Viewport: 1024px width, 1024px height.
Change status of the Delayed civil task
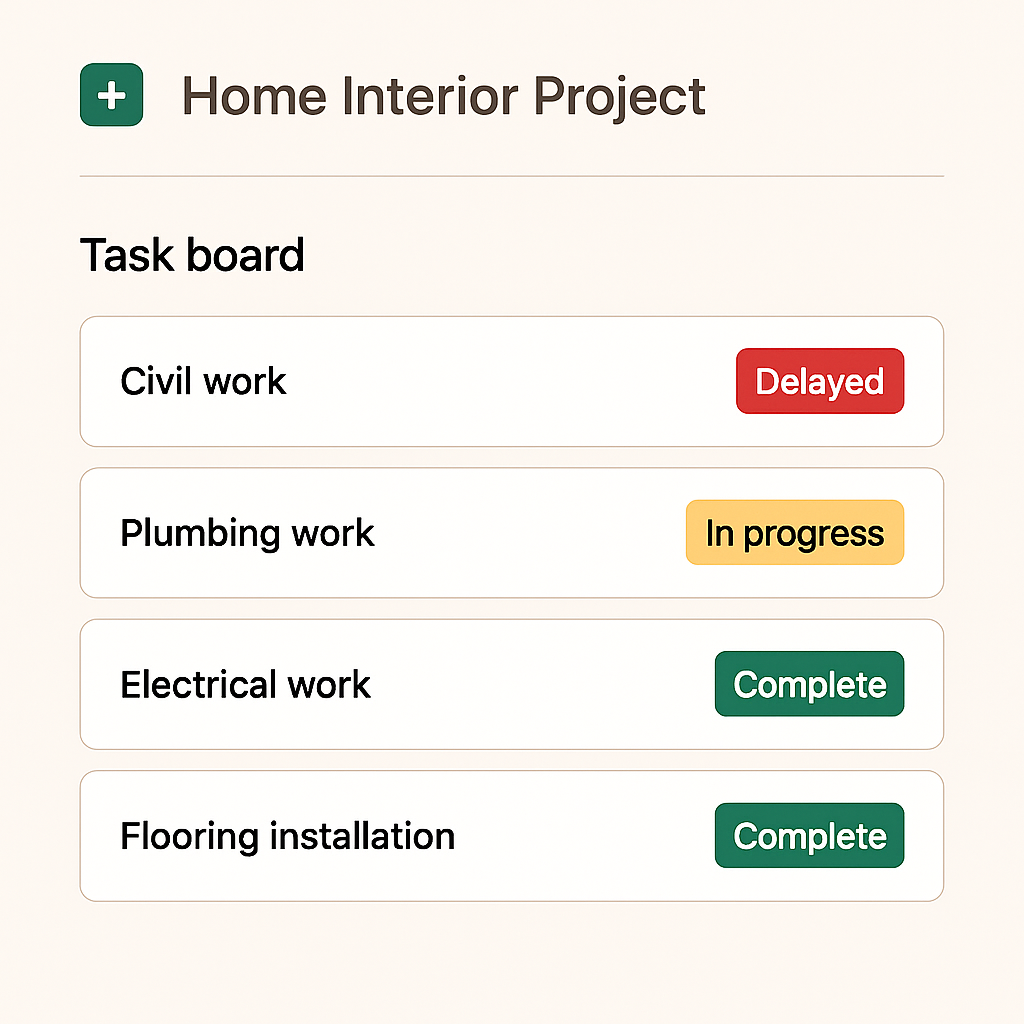click(x=820, y=381)
